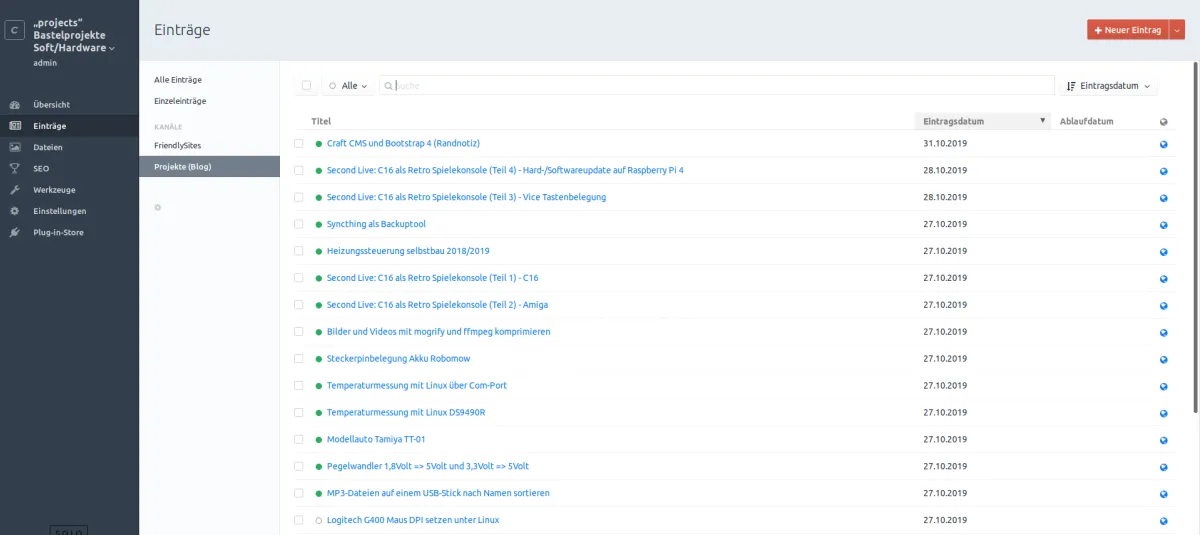Open globe link for Modellauto Tamiya TT-01 row
1200x535 pixels.
coord(1164,439)
